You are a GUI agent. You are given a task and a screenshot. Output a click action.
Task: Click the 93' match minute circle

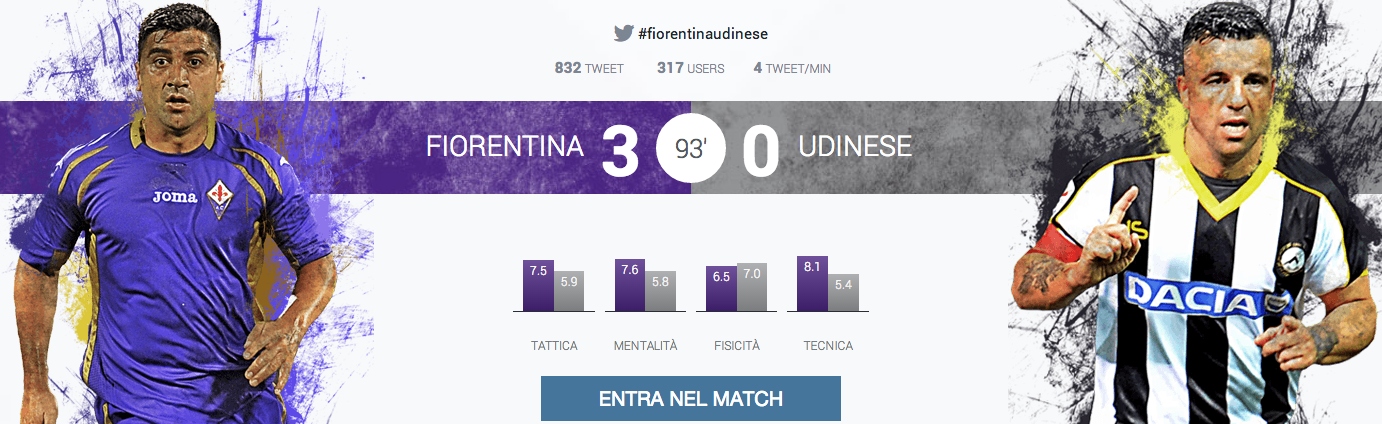[x=691, y=148]
